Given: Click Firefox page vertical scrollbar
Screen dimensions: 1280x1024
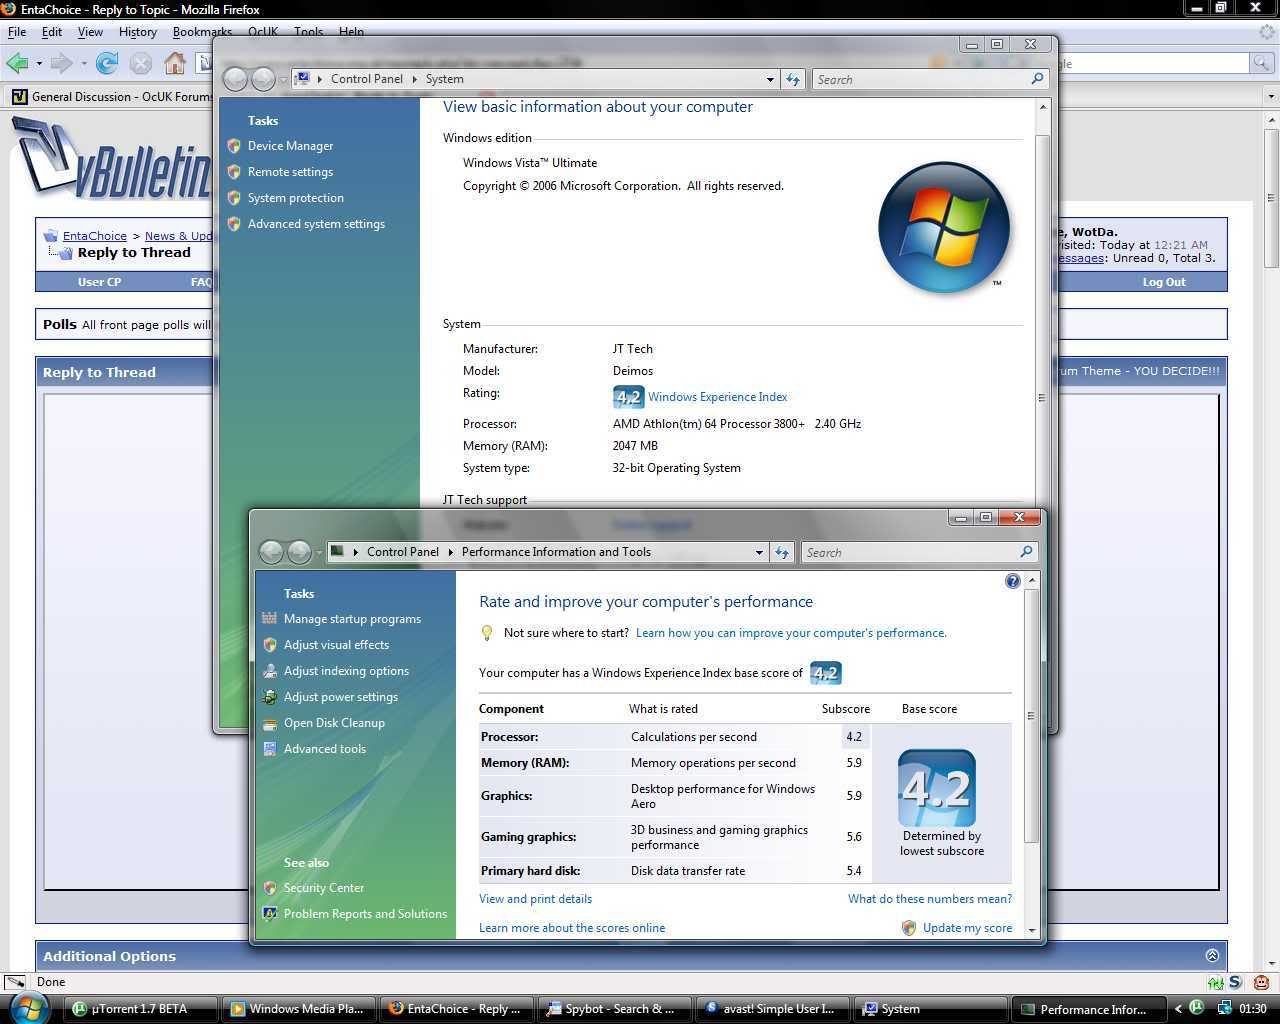Looking at the screenshot, I should [x=1271, y=540].
